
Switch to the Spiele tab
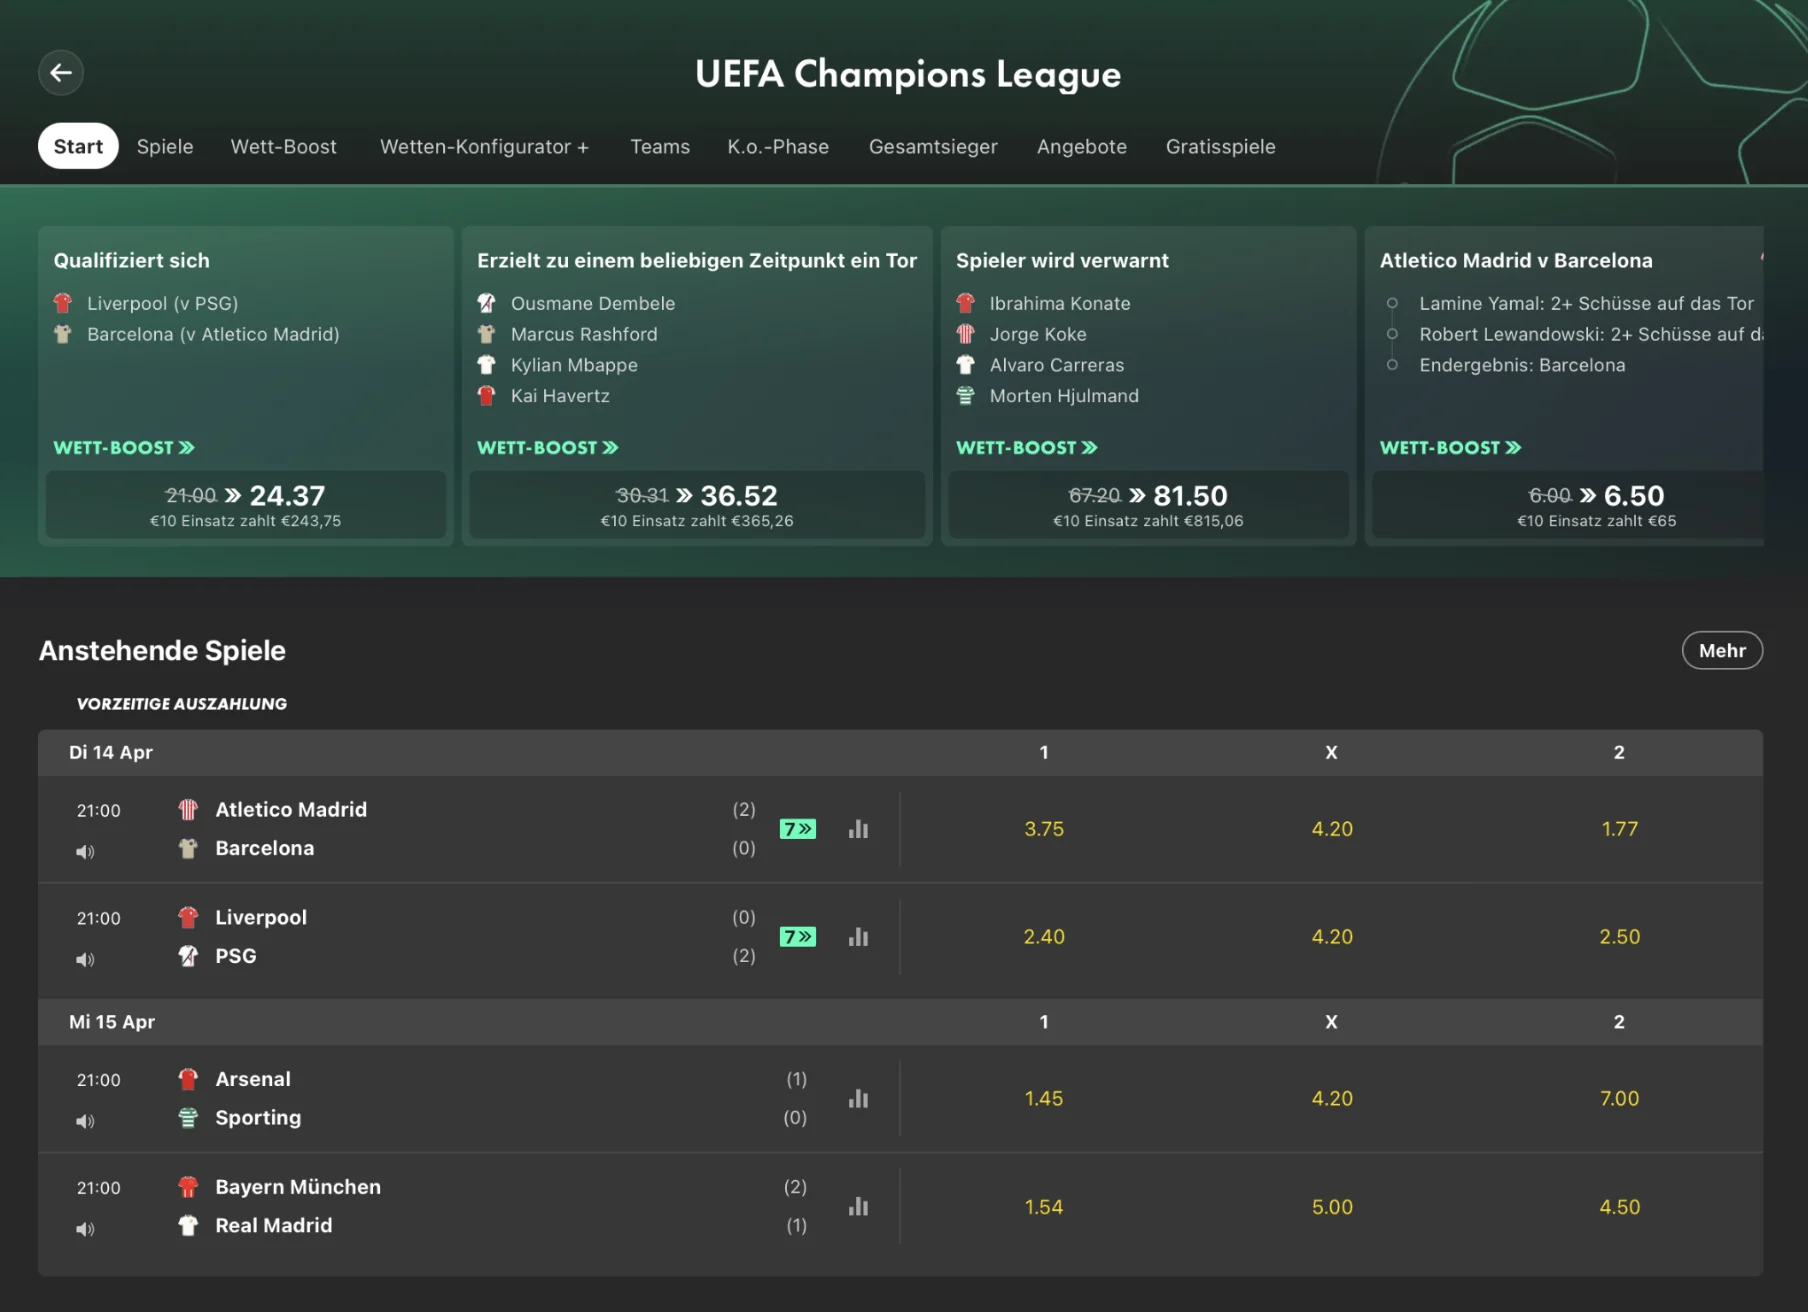tap(165, 147)
